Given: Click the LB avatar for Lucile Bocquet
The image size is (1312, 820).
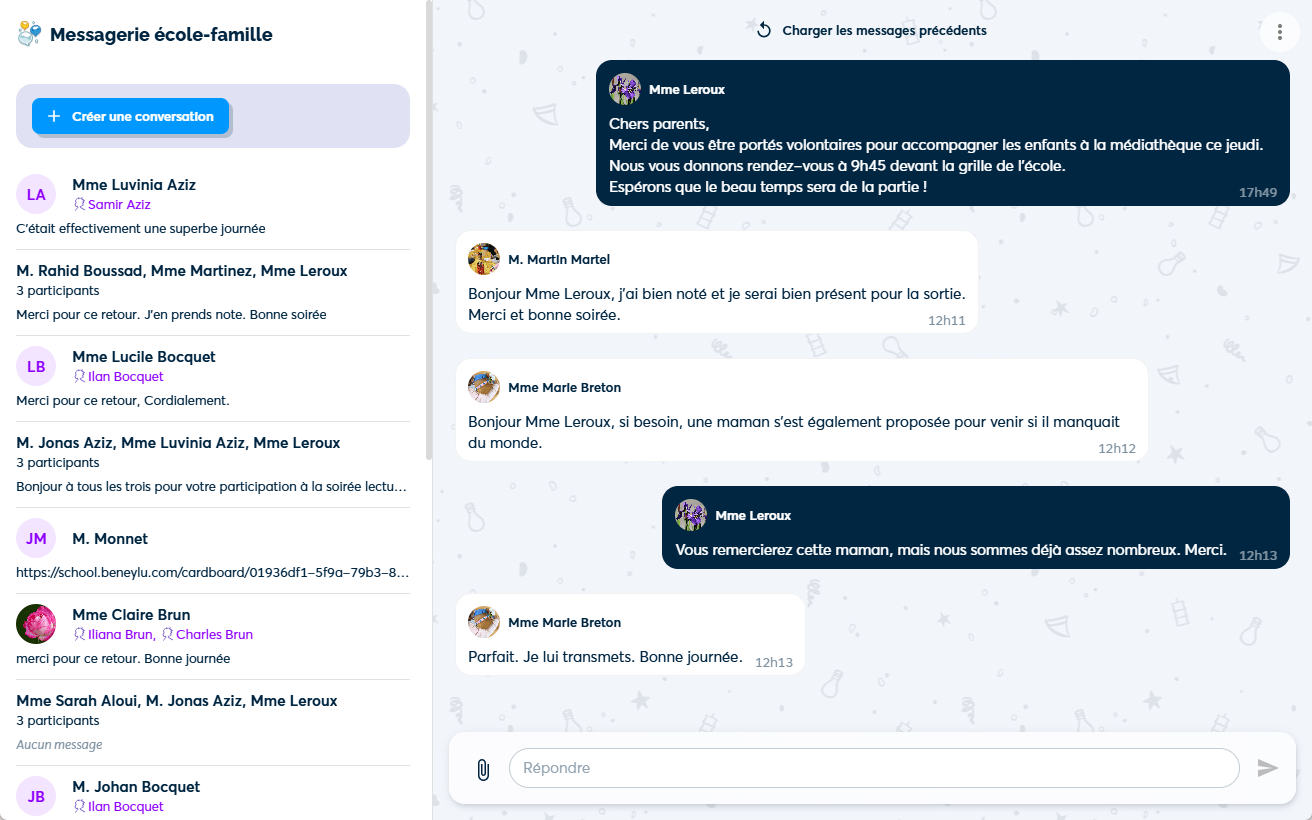Looking at the screenshot, I should click(36, 366).
